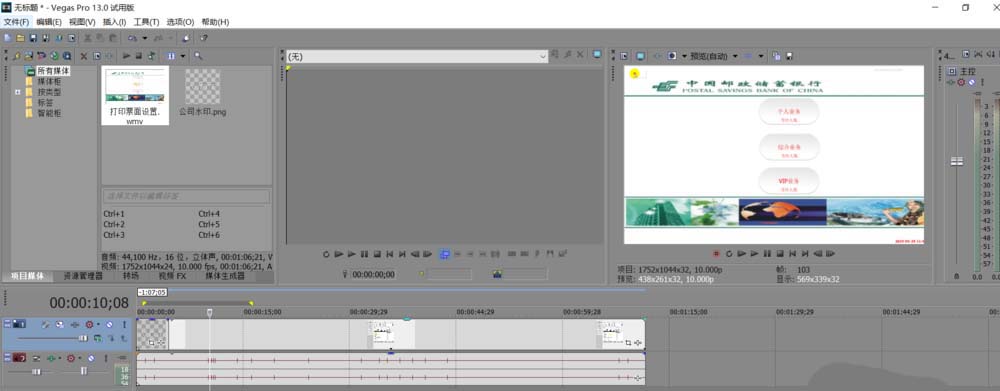
Task: Open the media search magnifier icon
Action: click(198, 55)
